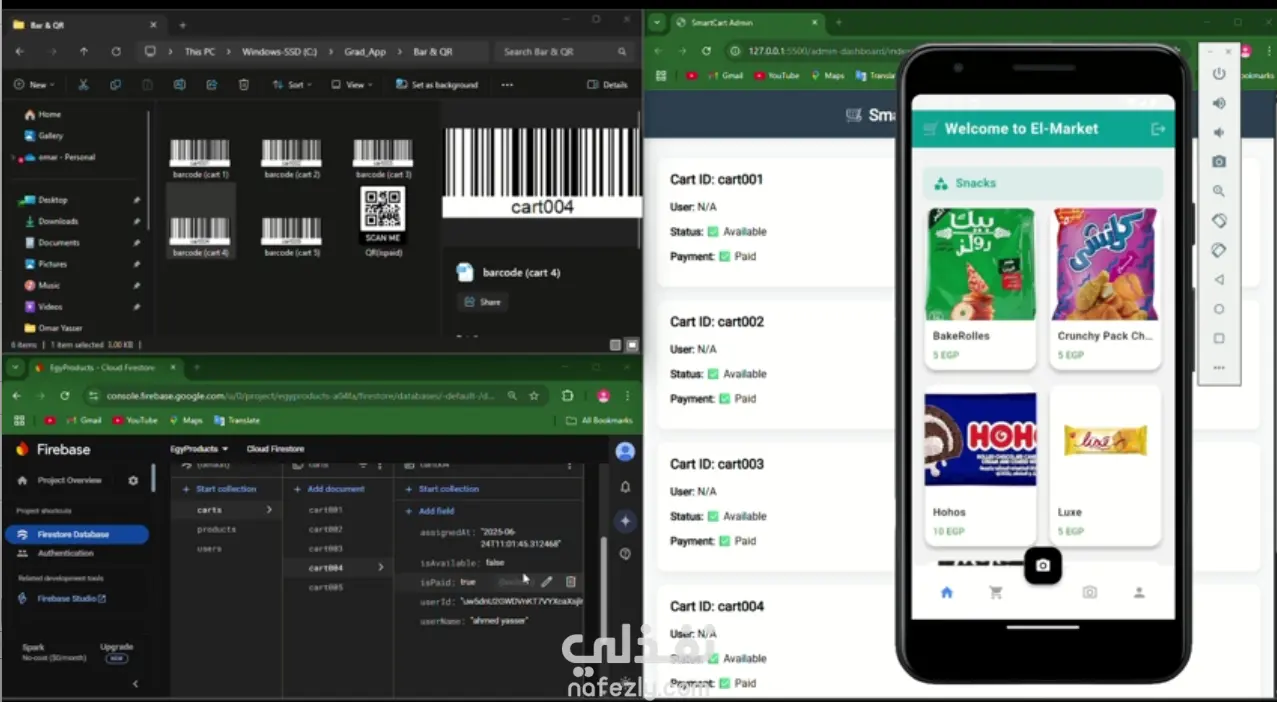1277x702 pixels.
Task: Click emulator zoom magnifier icon
Action: 1219,191
